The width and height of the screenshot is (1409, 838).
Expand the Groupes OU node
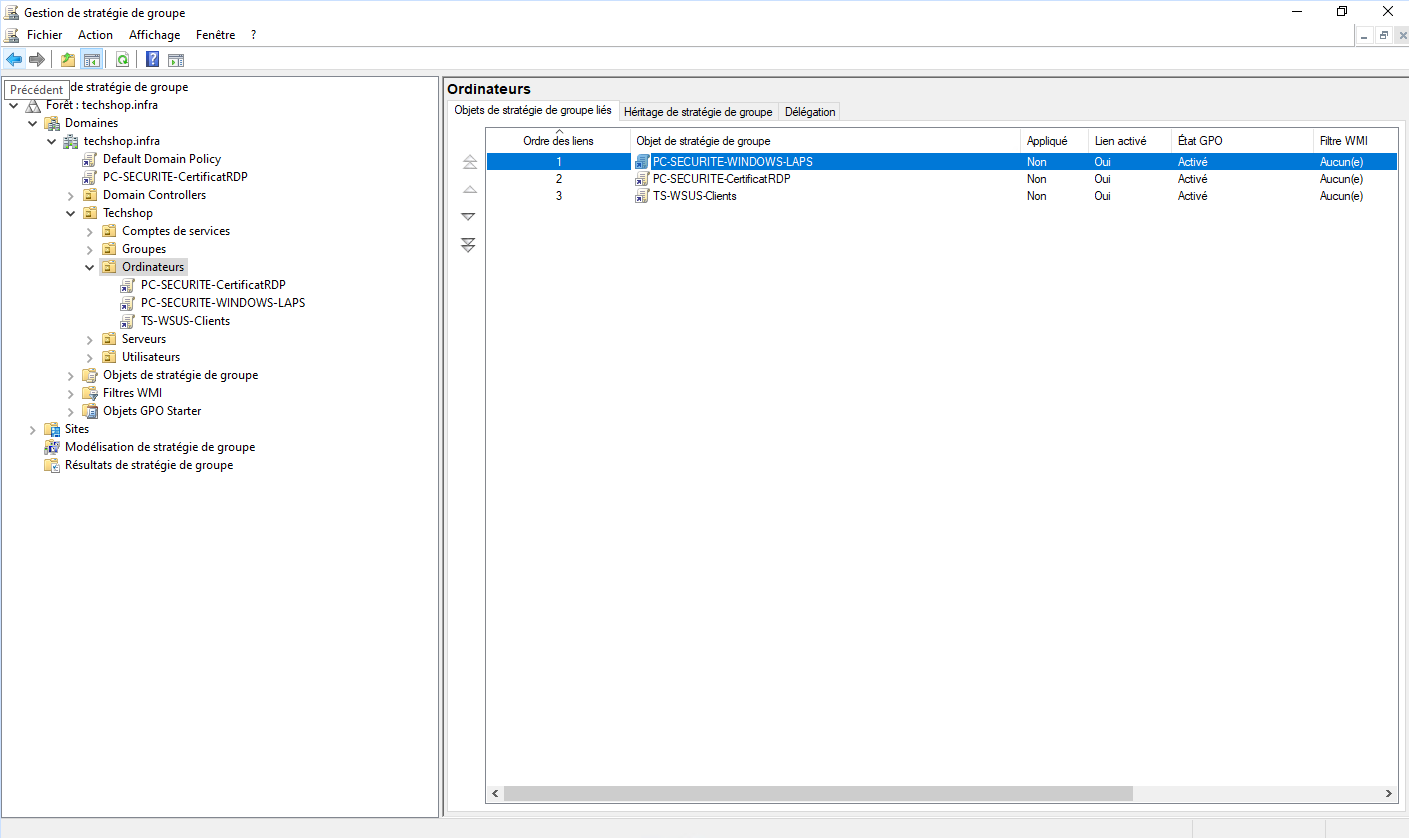pos(90,249)
